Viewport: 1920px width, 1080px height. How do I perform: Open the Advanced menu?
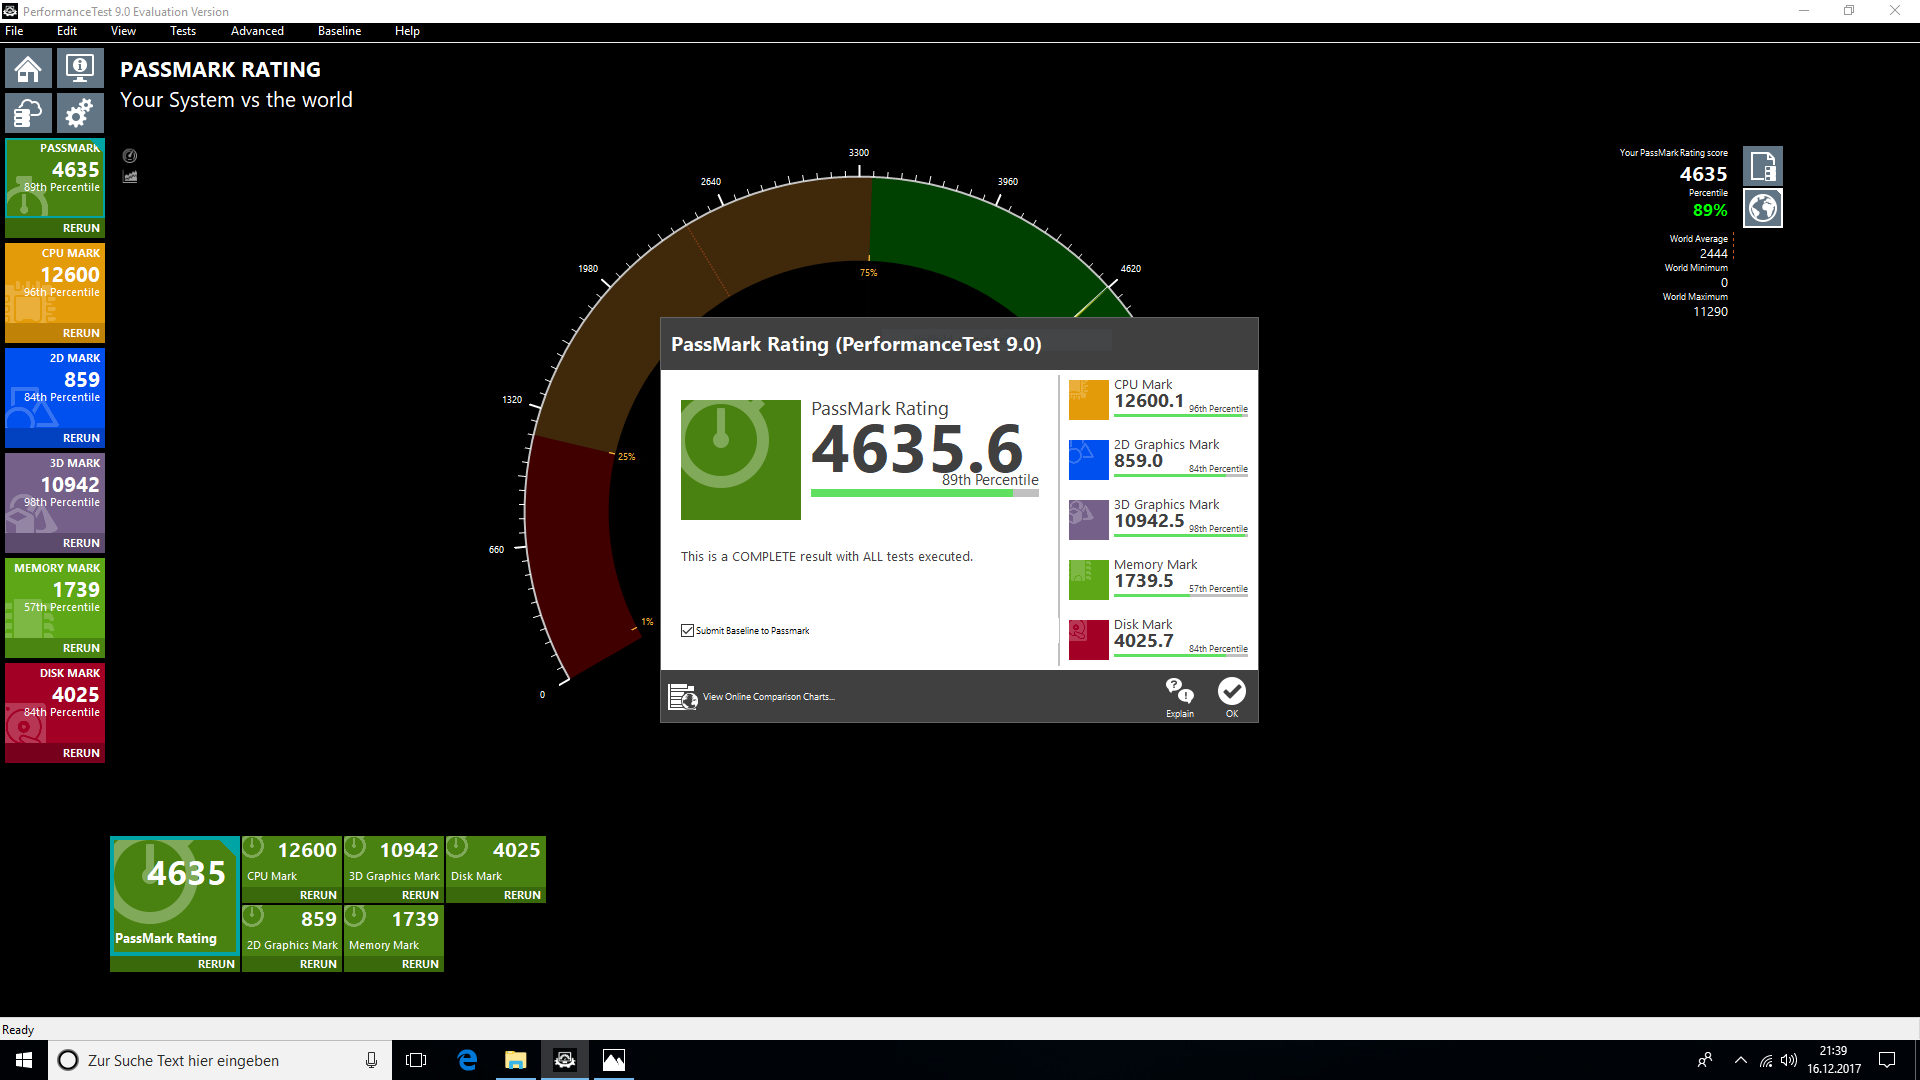click(x=257, y=31)
